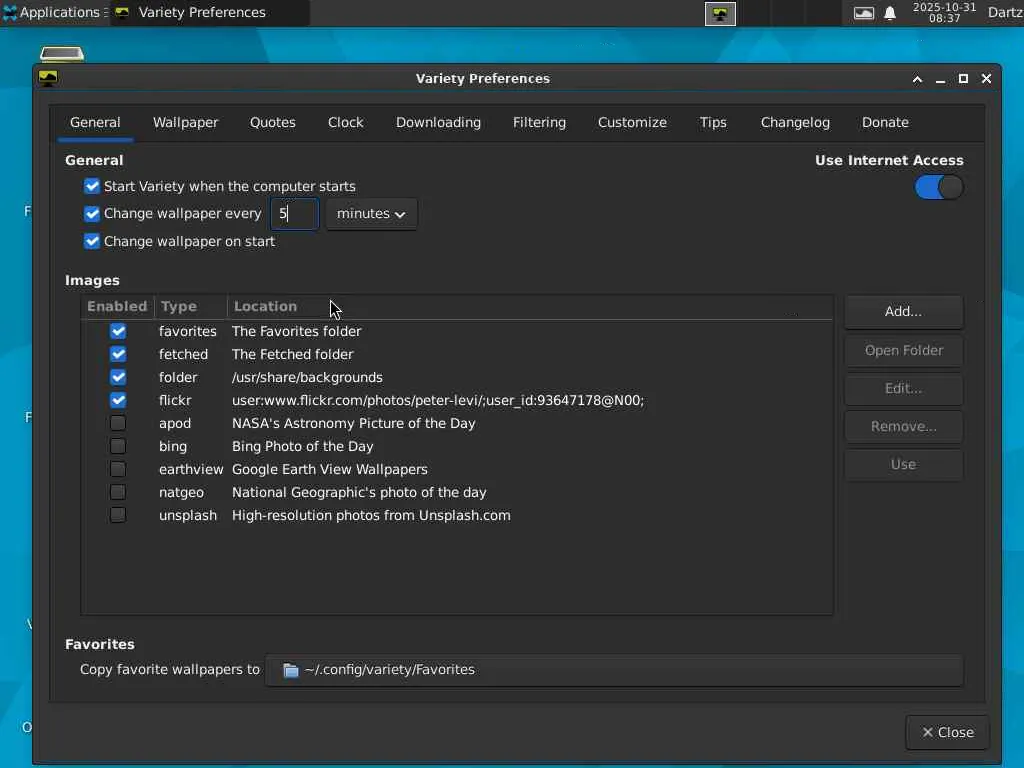This screenshot has height=768, width=1024.
Task: Click the Variety icon in the window title bar
Action: point(48,78)
